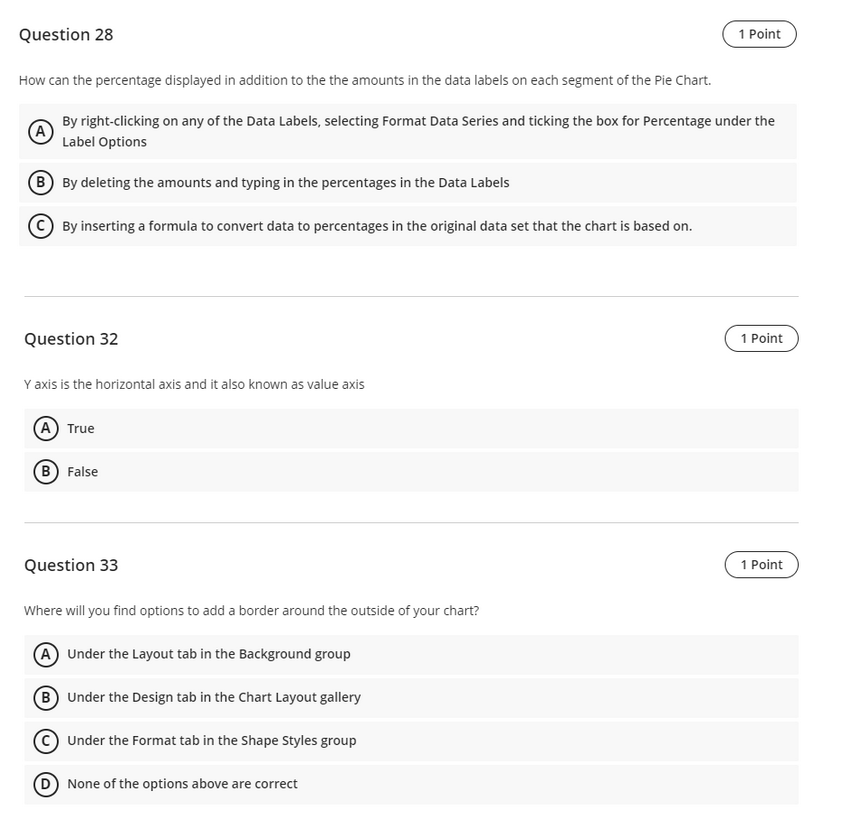Pick 'Under the Format tab in the Shape Styles group'
Image resolution: width=842 pixels, height=816 pixels.
coord(212,741)
